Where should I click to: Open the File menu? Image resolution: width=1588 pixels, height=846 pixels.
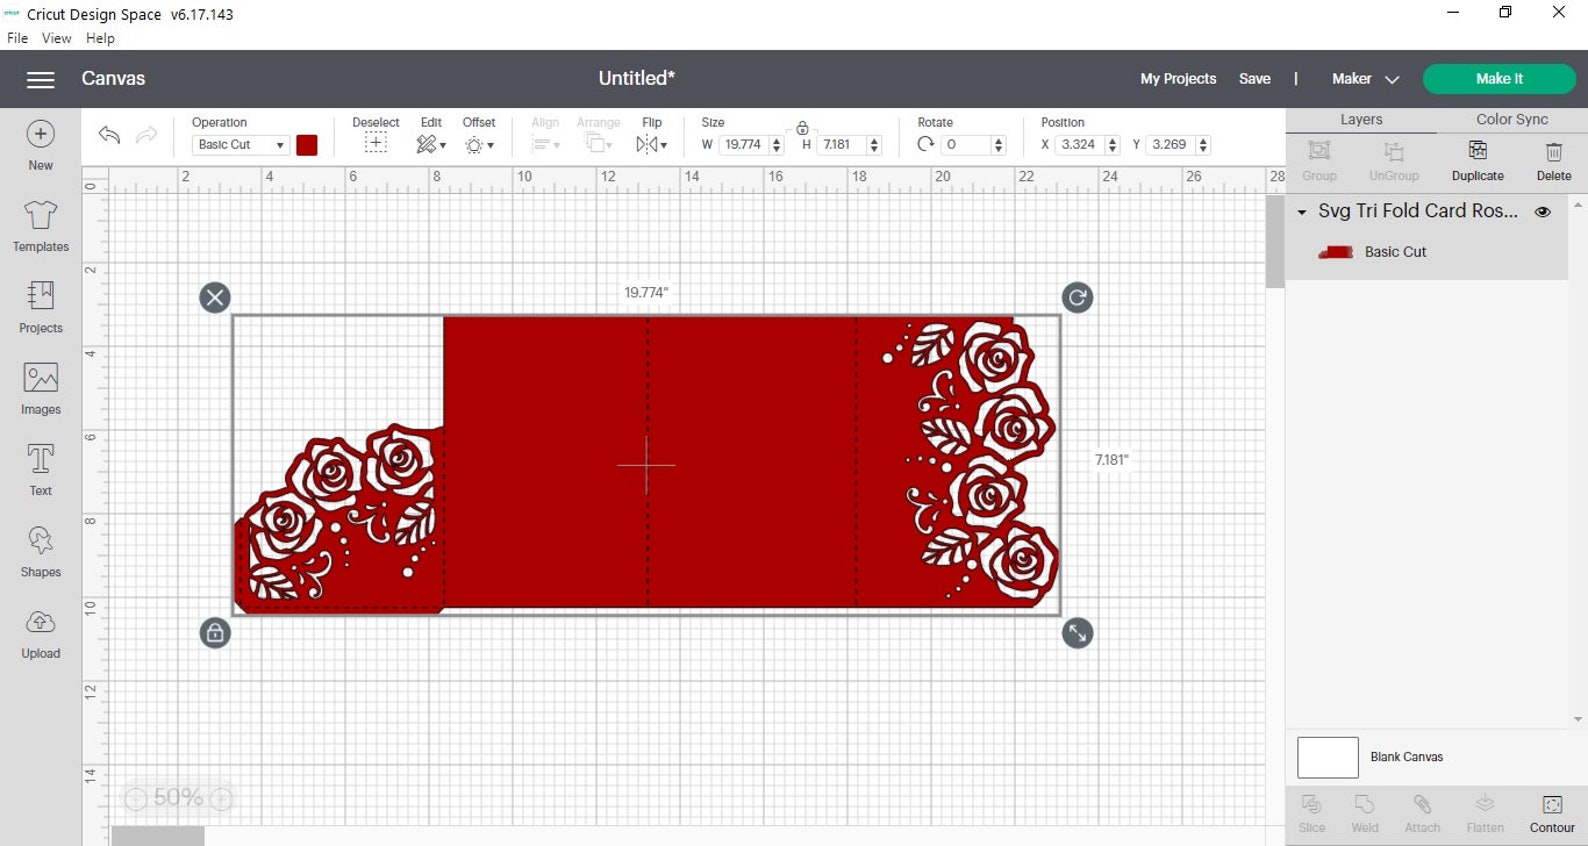(17, 38)
